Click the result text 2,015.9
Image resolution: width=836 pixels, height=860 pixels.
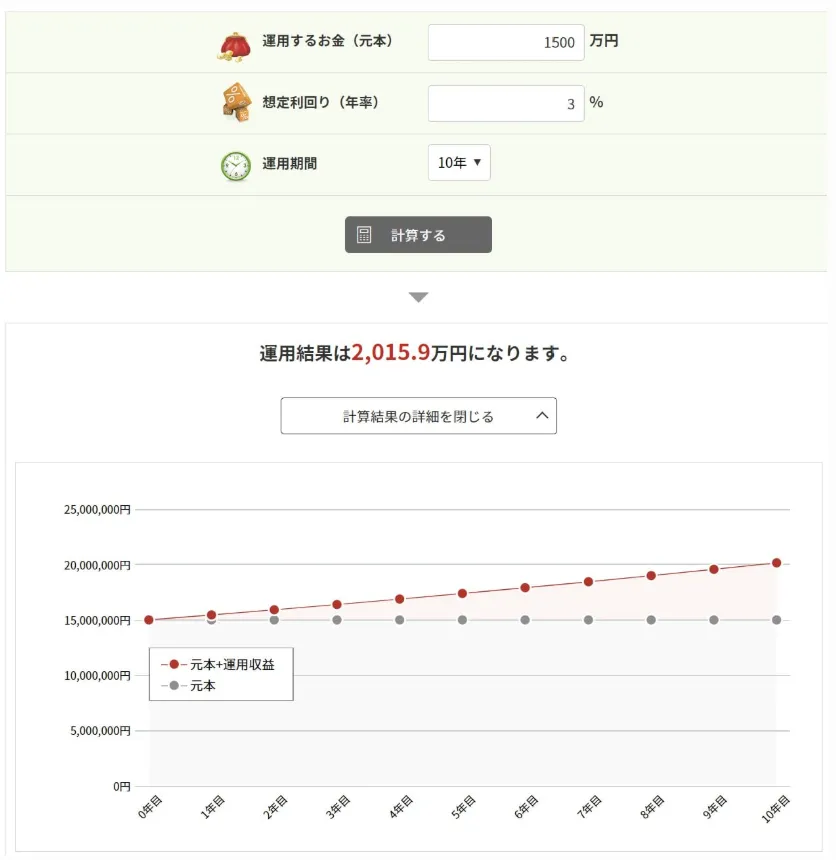391,352
